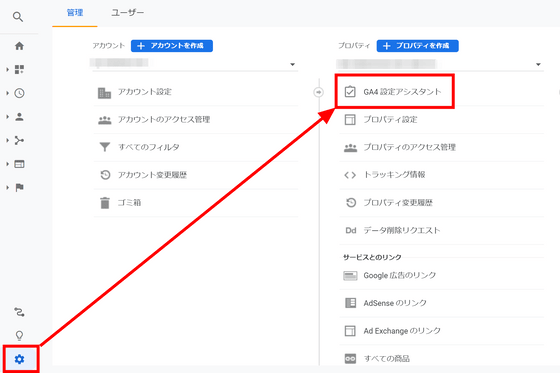Click history icon beside プロパティ変更履歴

pyautogui.click(x=351, y=203)
